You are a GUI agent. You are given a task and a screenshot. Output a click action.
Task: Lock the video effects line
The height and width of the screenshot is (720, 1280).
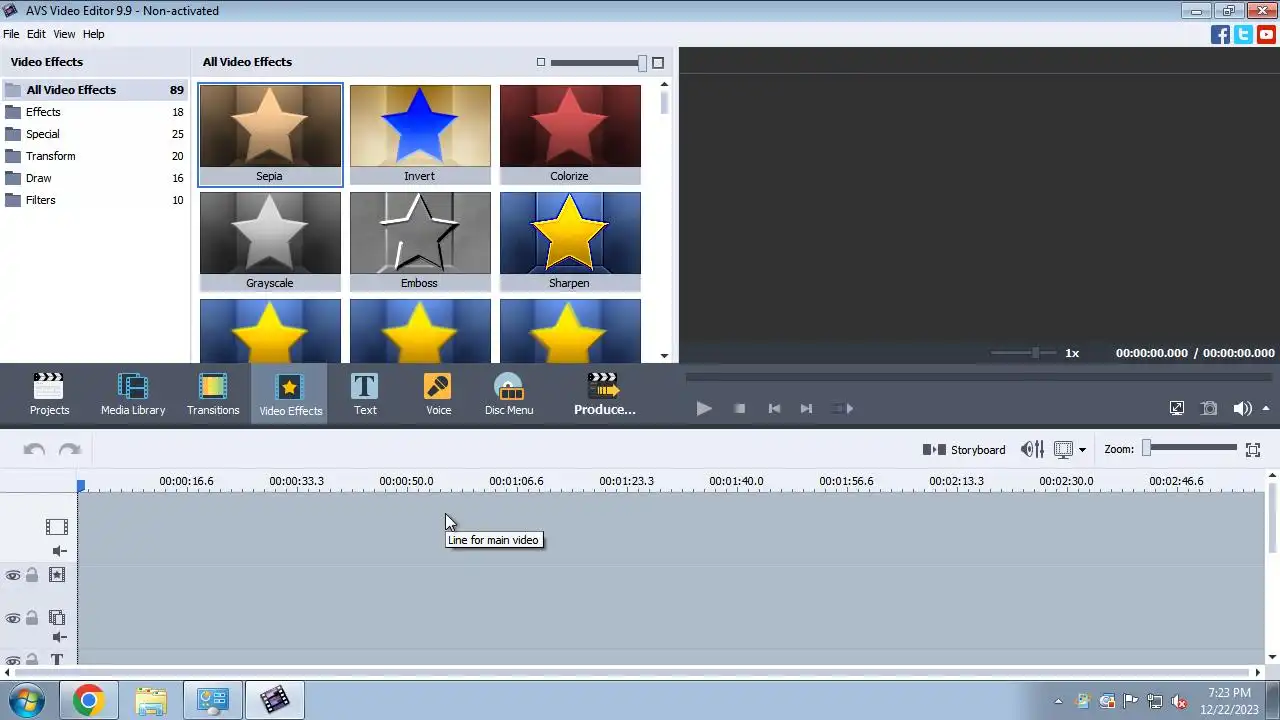click(32, 575)
